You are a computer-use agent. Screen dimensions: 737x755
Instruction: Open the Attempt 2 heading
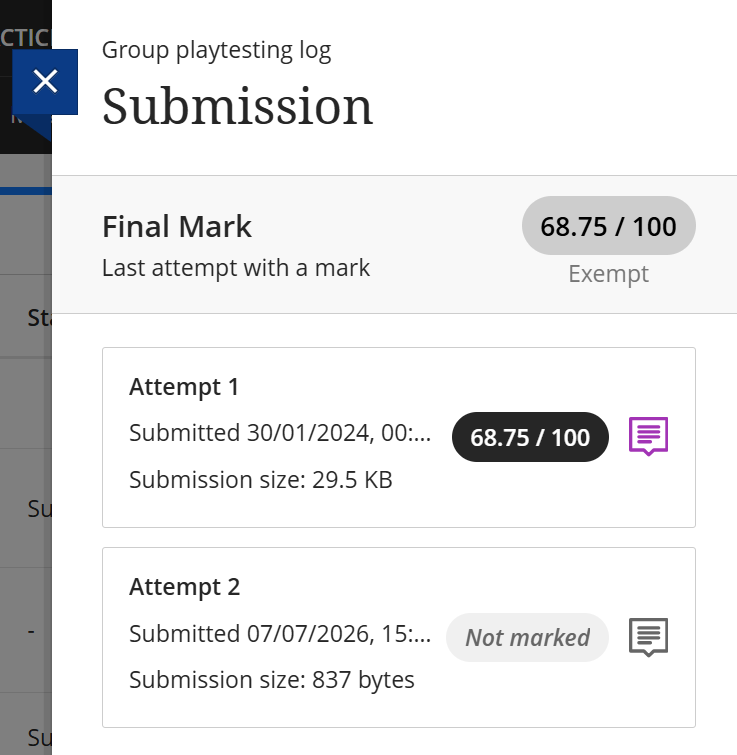(184, 587)
